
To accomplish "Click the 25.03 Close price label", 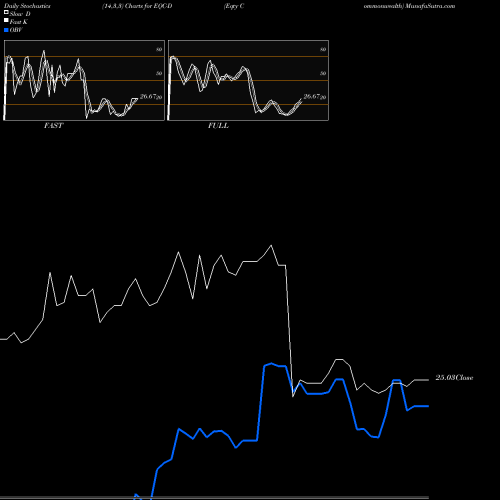I will (x=454, y=378).
